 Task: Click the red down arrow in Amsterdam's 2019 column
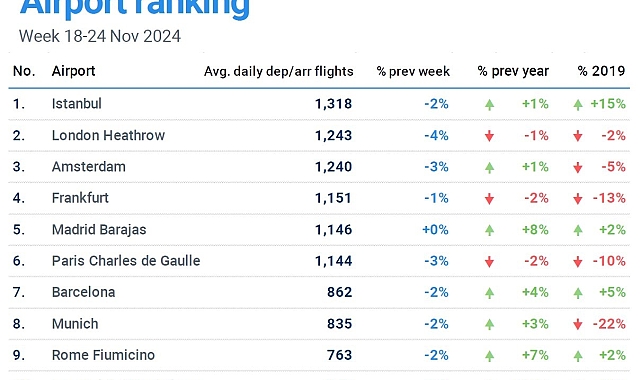[x=578, y=168]
